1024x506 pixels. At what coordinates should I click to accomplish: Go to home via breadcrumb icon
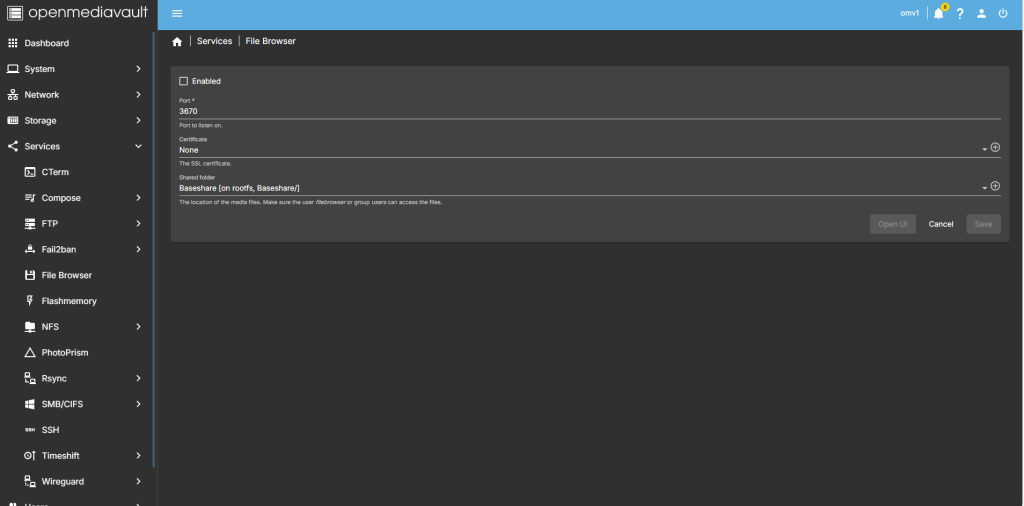(x=177, y=42)
